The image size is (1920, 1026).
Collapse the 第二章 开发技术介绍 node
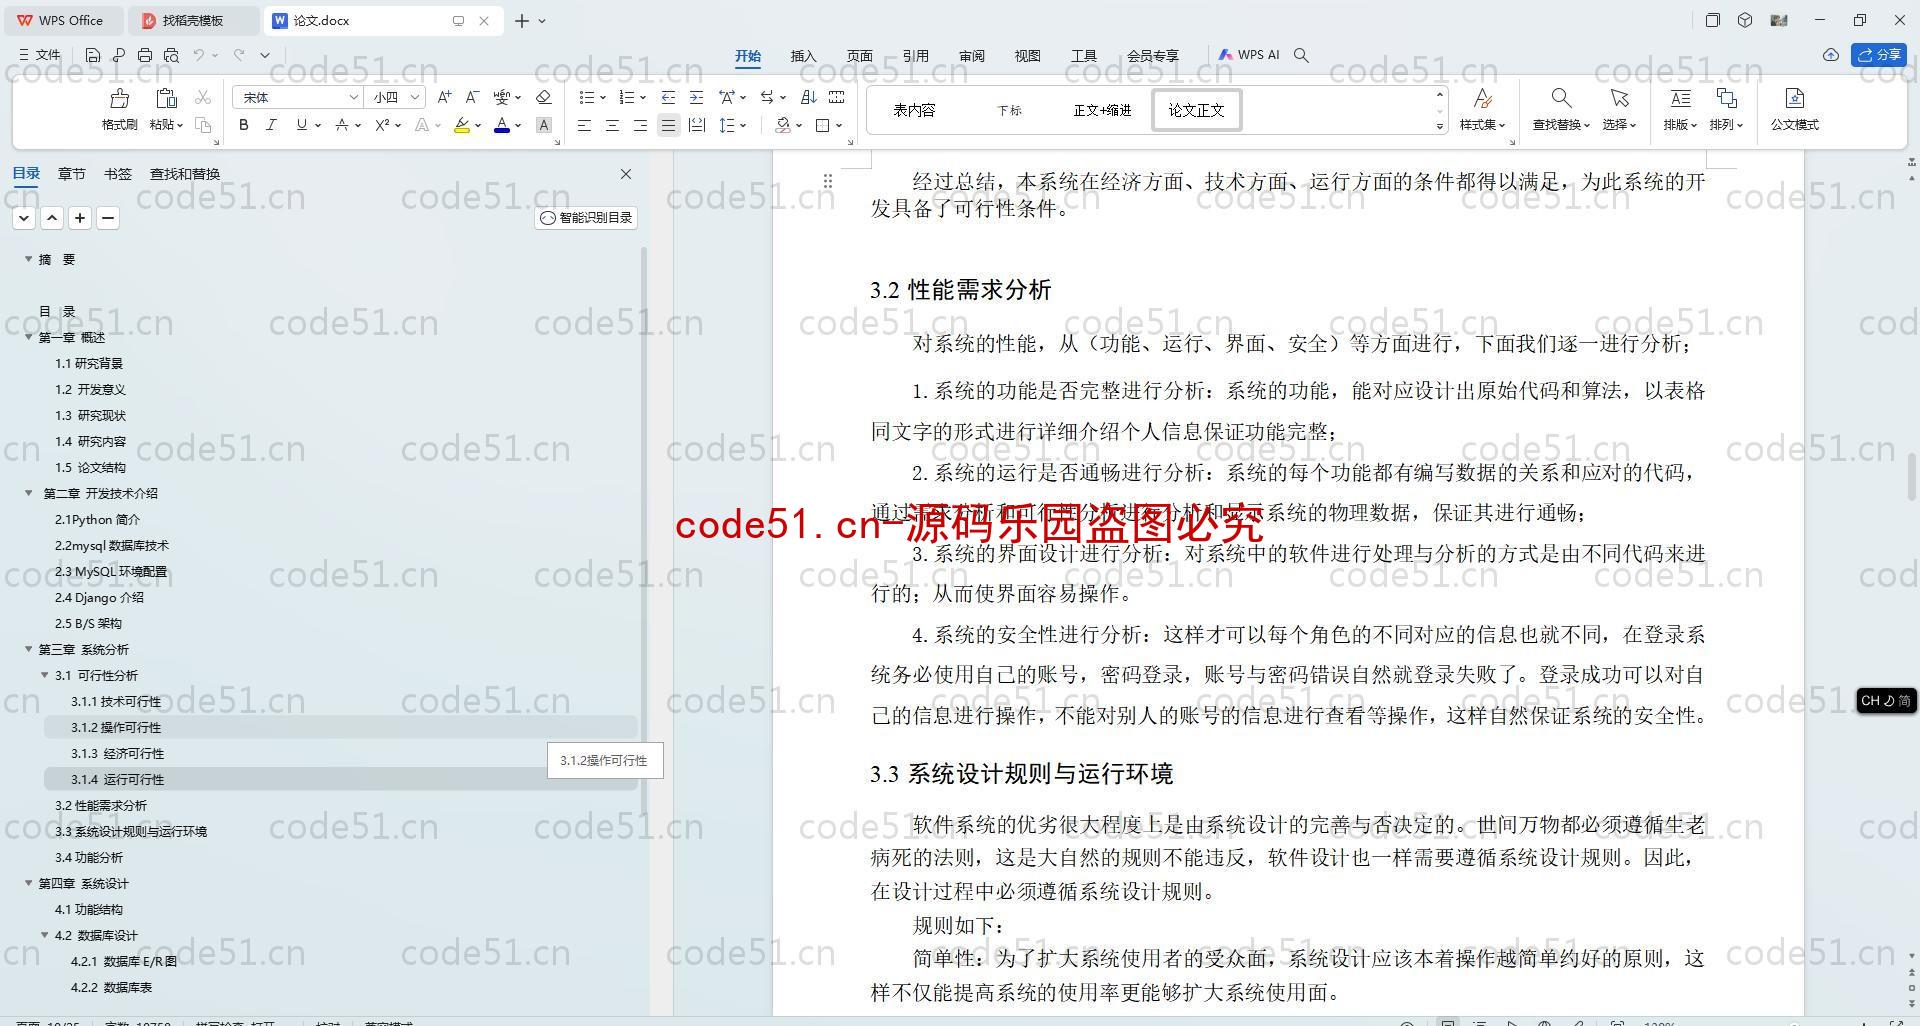pyautogui.click(x=29, y=493)
